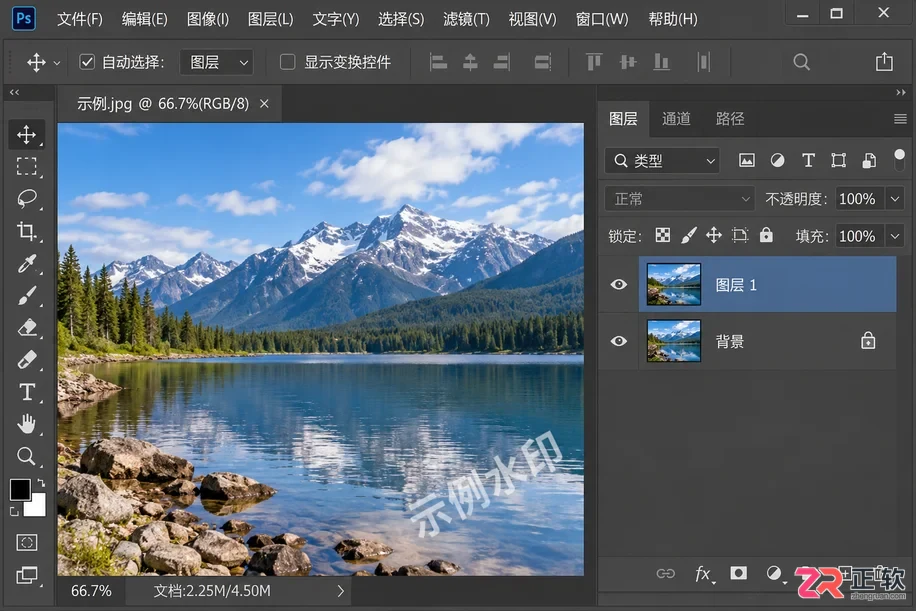Switch to the 通道 tab
This screenshot has width=916, height=611.
676,119
